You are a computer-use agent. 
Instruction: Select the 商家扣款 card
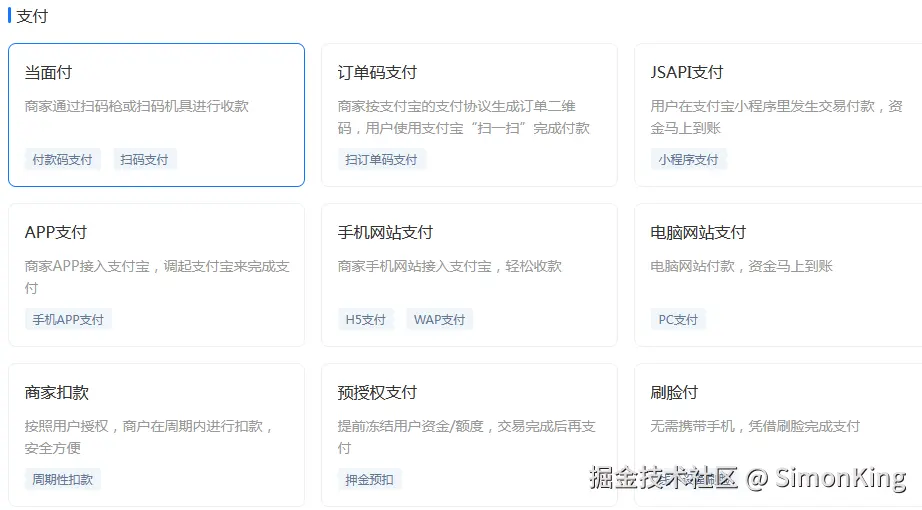[x=156, y=435]
